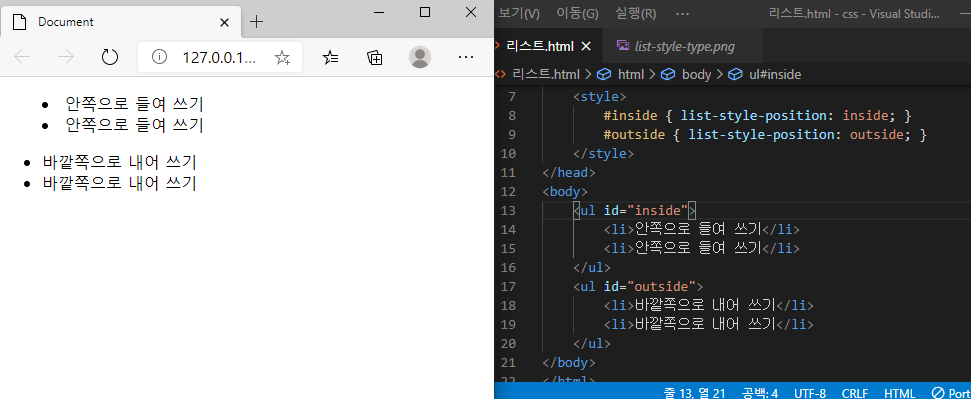This screenshot has width=971, height=399.
Task: View site information icon in address bar
Action: [160, 58]
